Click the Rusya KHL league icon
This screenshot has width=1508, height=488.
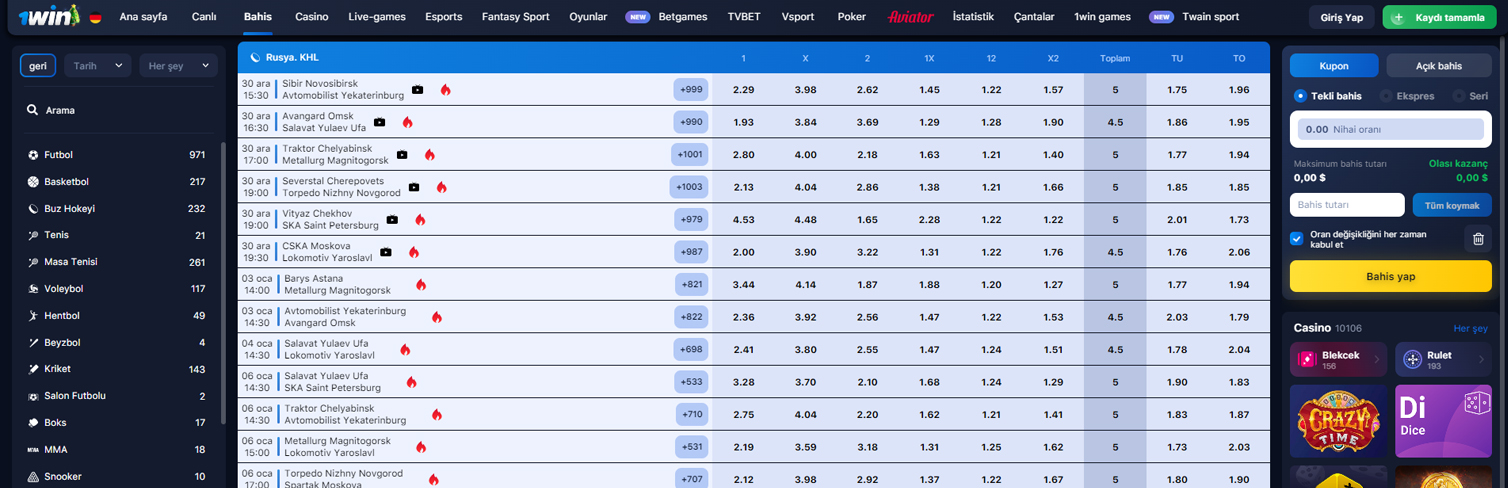tap(255, 58)
